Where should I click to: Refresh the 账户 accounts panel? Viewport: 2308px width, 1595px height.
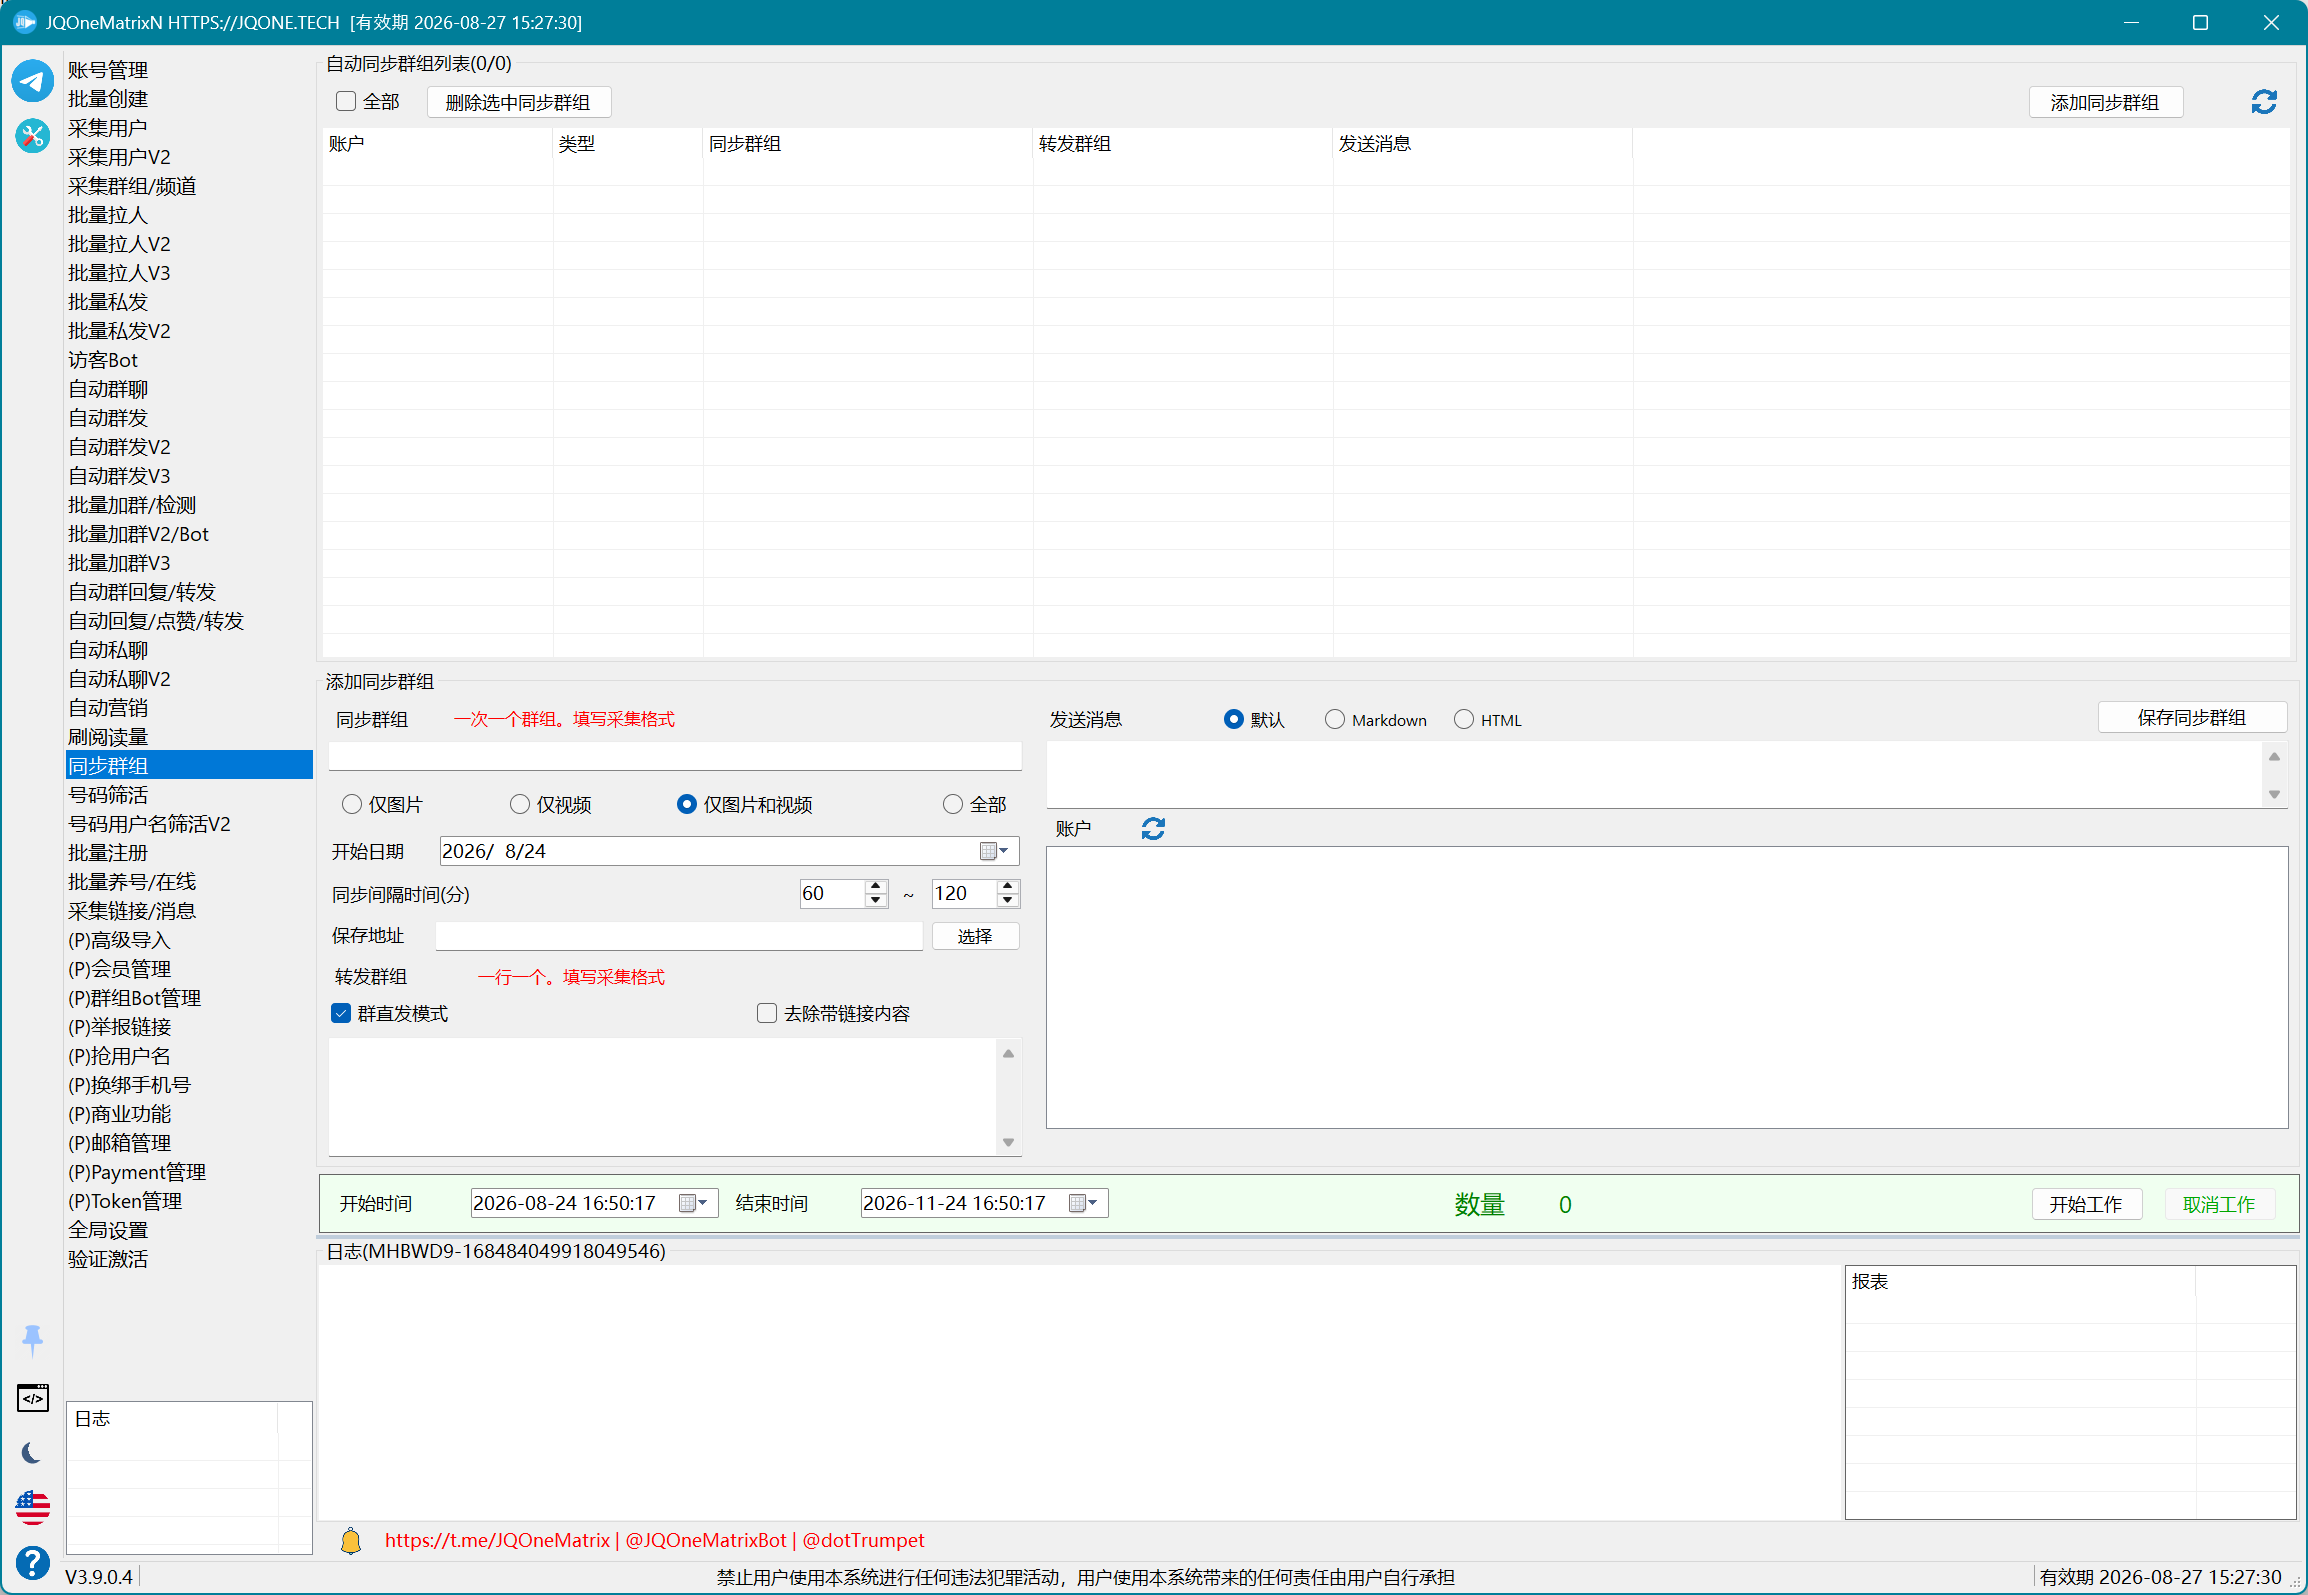coord(1153,828)
